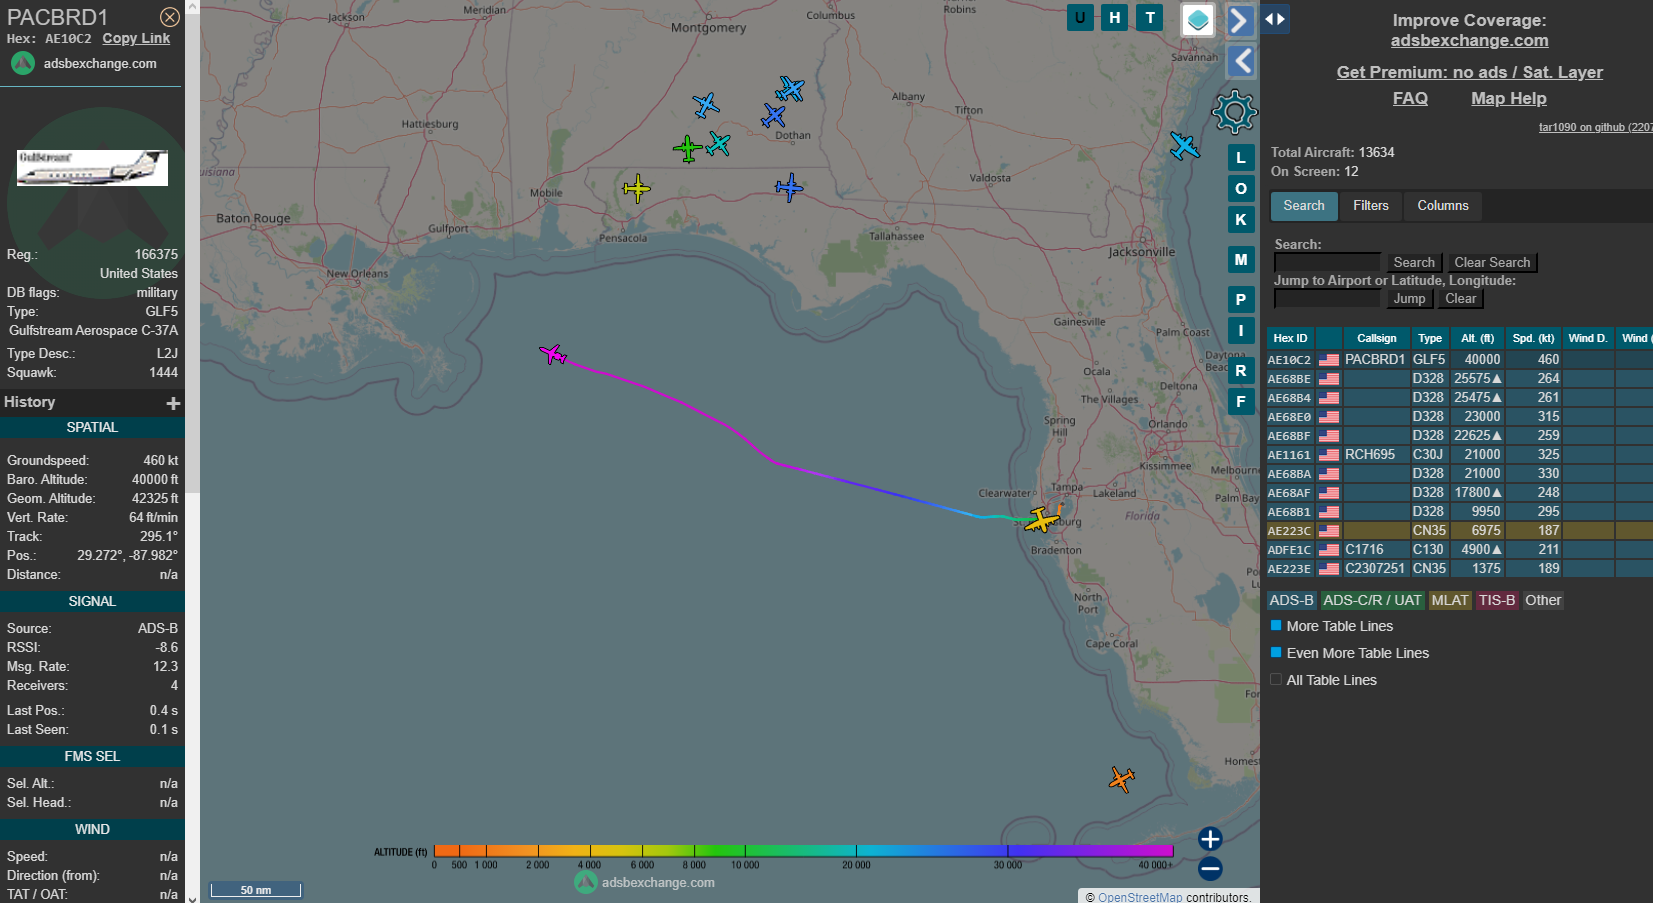Open the map layers selector icon
This screenshot has height=903, width=1653.
point(1197,19)
